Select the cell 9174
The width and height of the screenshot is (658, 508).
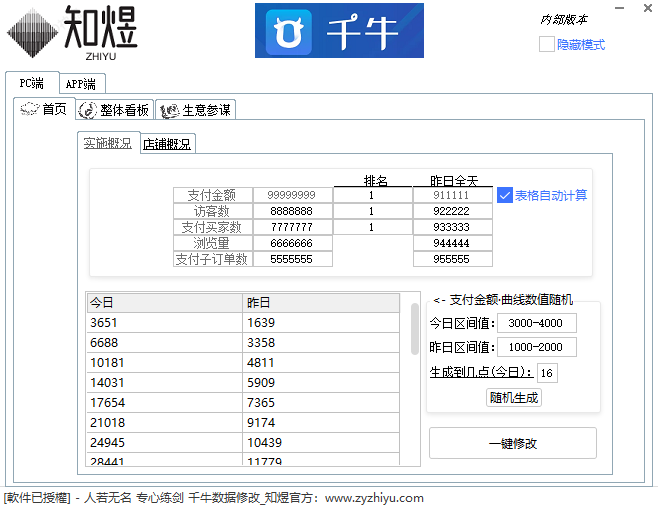click(x=321, y=422)
